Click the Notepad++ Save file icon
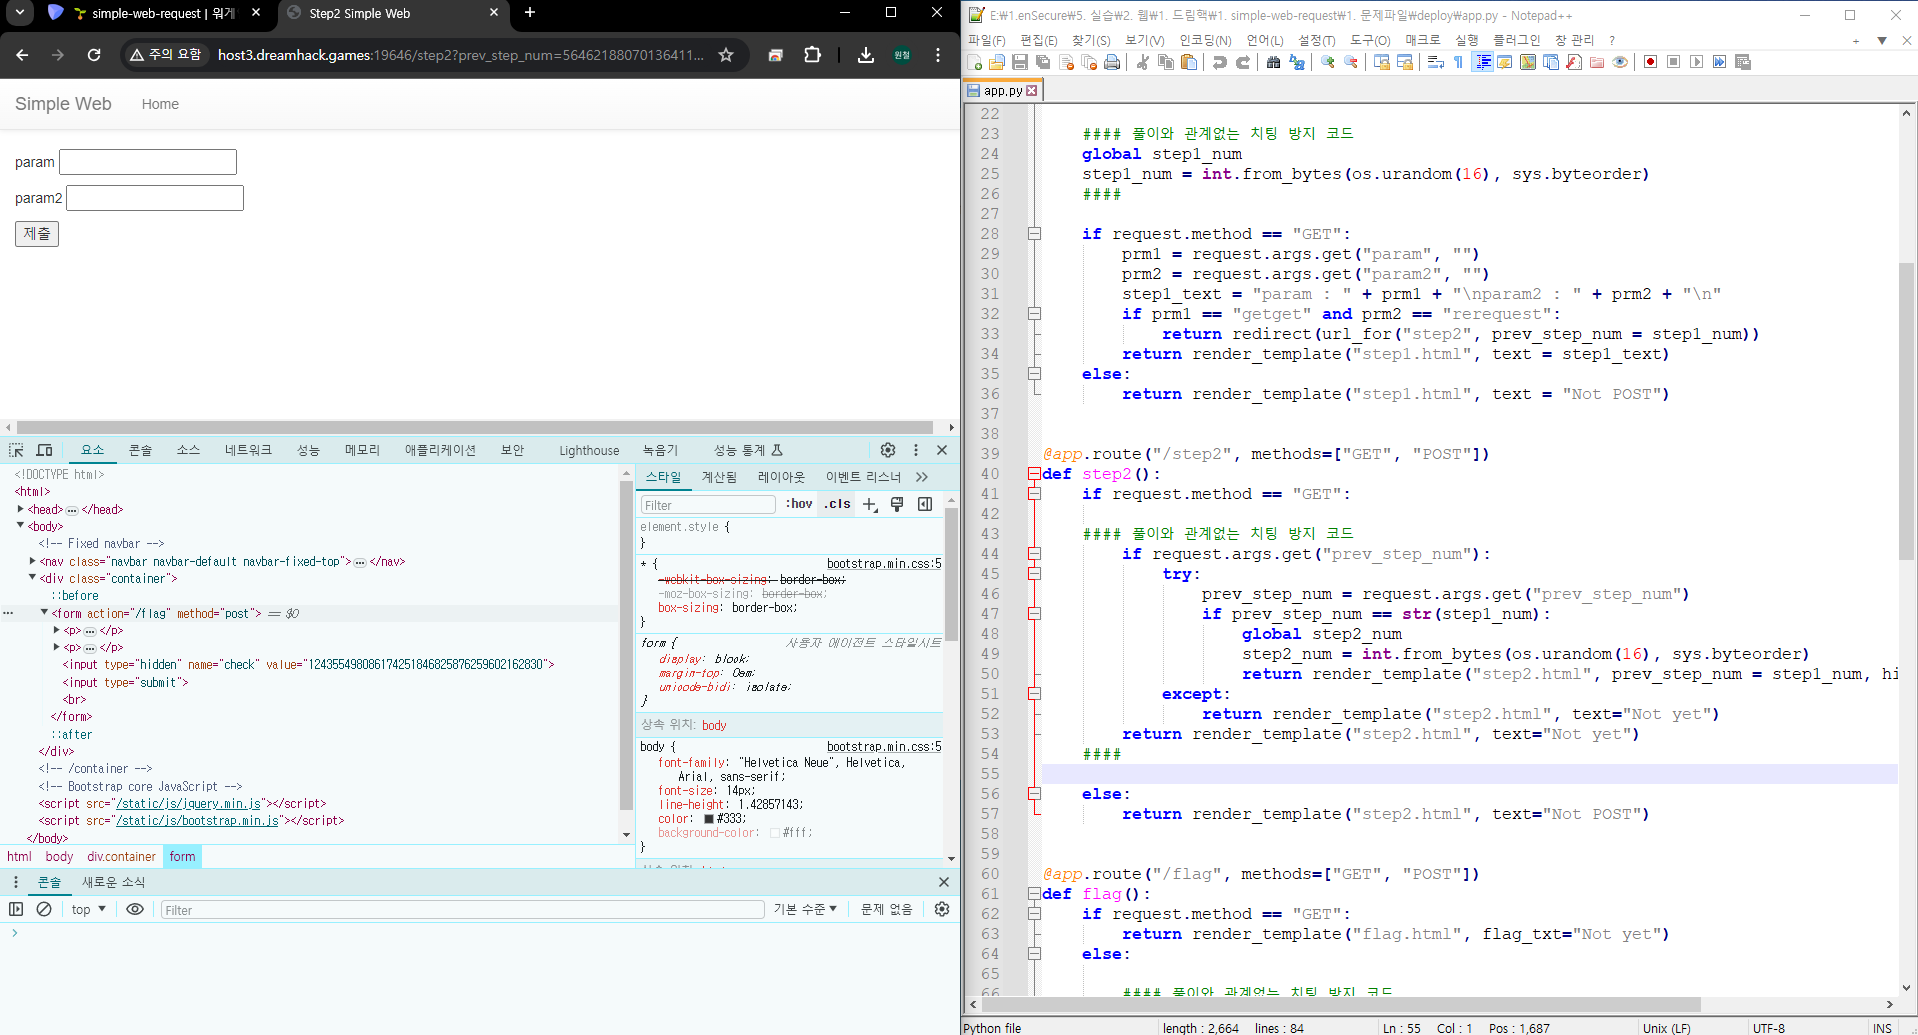Image resolution: width=1918 pixels, height=1035 pixels. click(x=1020, y=62)
